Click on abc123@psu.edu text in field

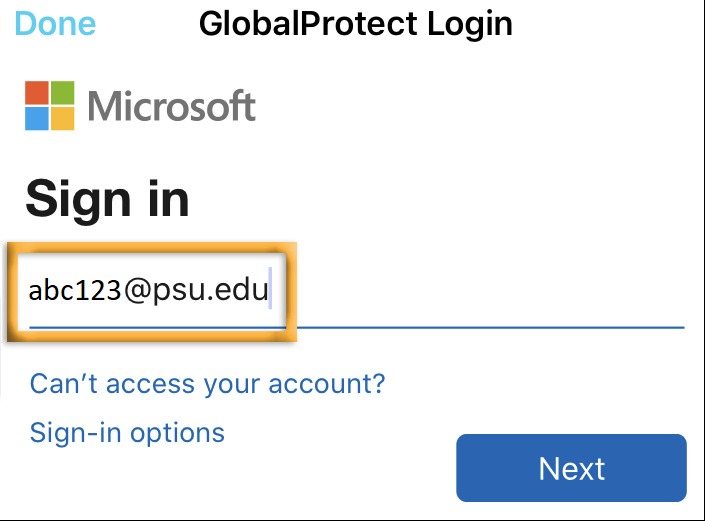point(148,291)
